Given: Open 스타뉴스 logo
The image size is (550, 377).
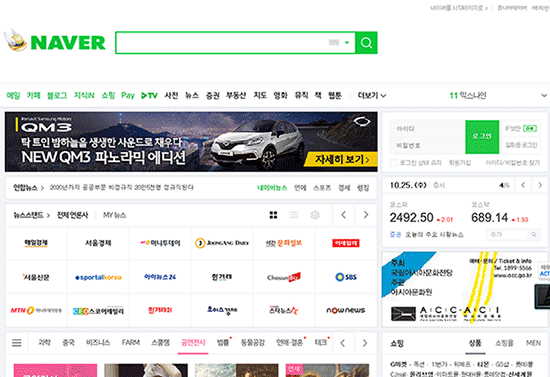Looking at the screenshot, I should pyautogui.click(x=284, y=310).
